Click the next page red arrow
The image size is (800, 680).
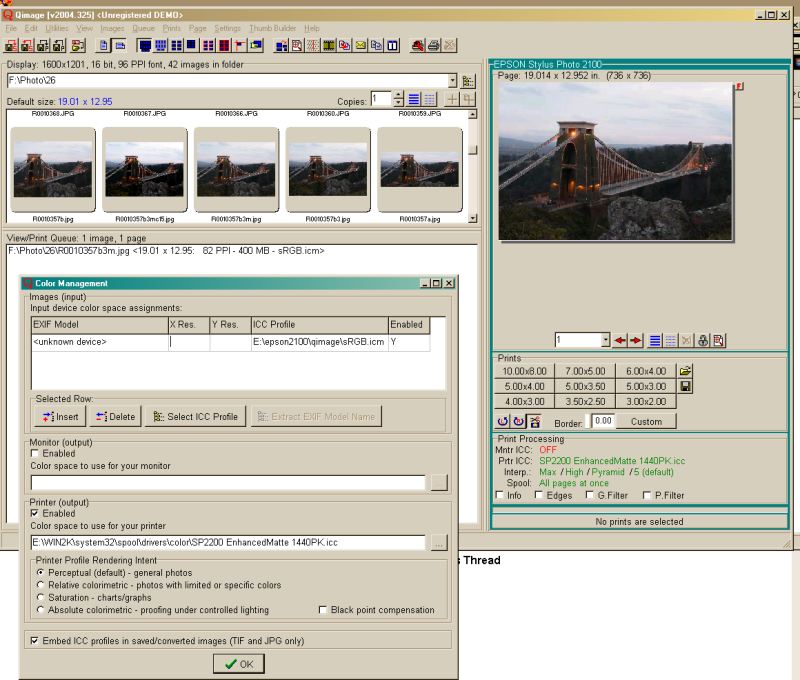click(x=636, y=341)
